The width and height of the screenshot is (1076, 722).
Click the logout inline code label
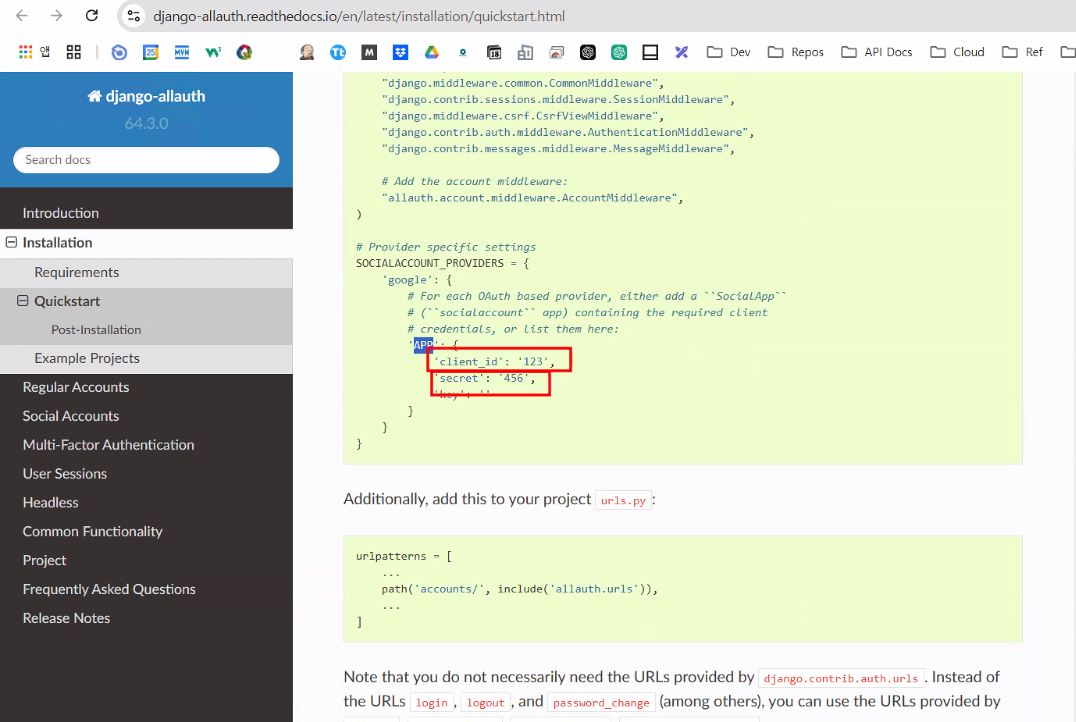click(x=486, y=702)
